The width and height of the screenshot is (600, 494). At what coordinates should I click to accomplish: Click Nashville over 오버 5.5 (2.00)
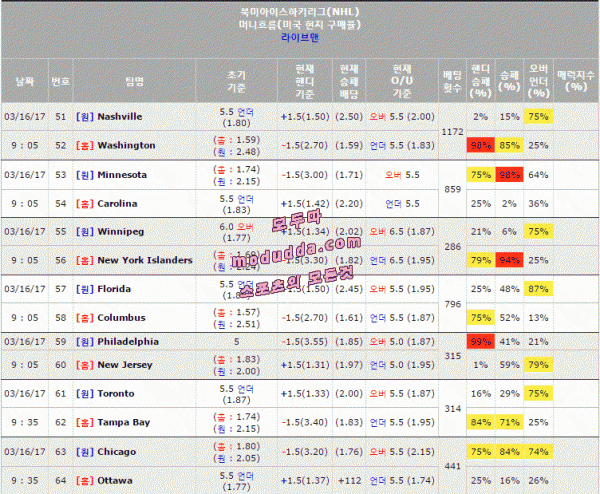click(402, 117)
